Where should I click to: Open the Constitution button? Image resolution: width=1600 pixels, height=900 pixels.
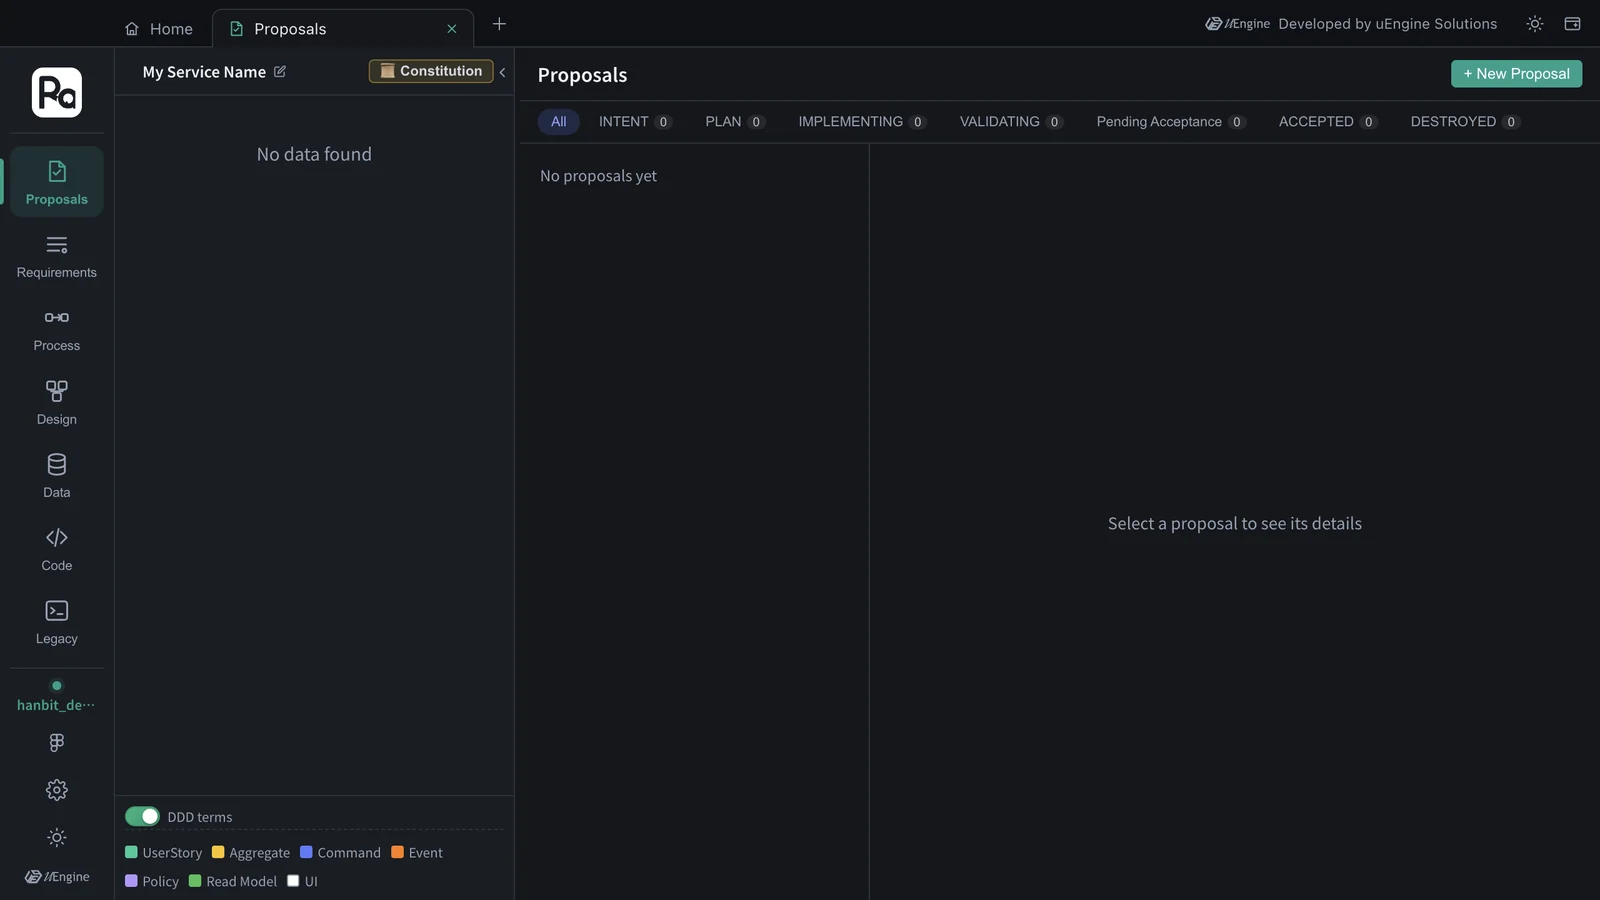(431, 71)
